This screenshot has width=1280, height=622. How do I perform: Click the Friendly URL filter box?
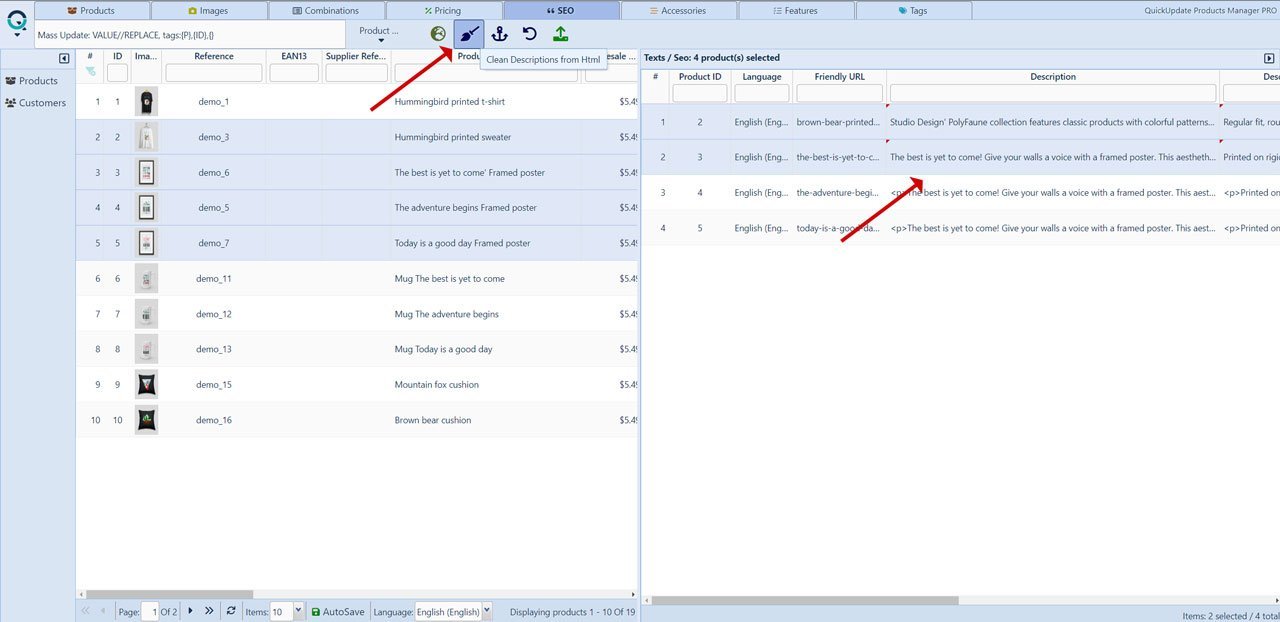pos(839,93)
